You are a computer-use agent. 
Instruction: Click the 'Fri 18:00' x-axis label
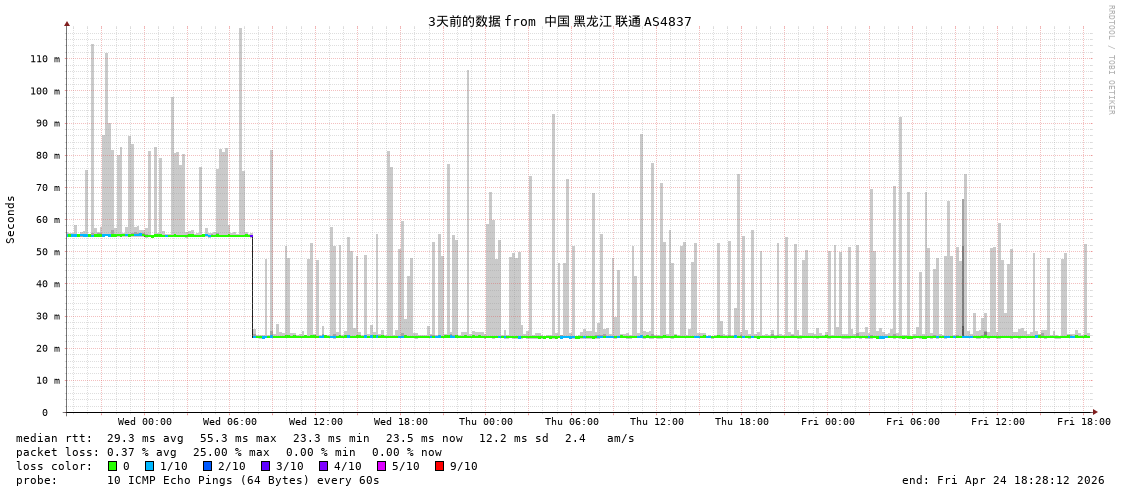click(x=1084, y=422)
